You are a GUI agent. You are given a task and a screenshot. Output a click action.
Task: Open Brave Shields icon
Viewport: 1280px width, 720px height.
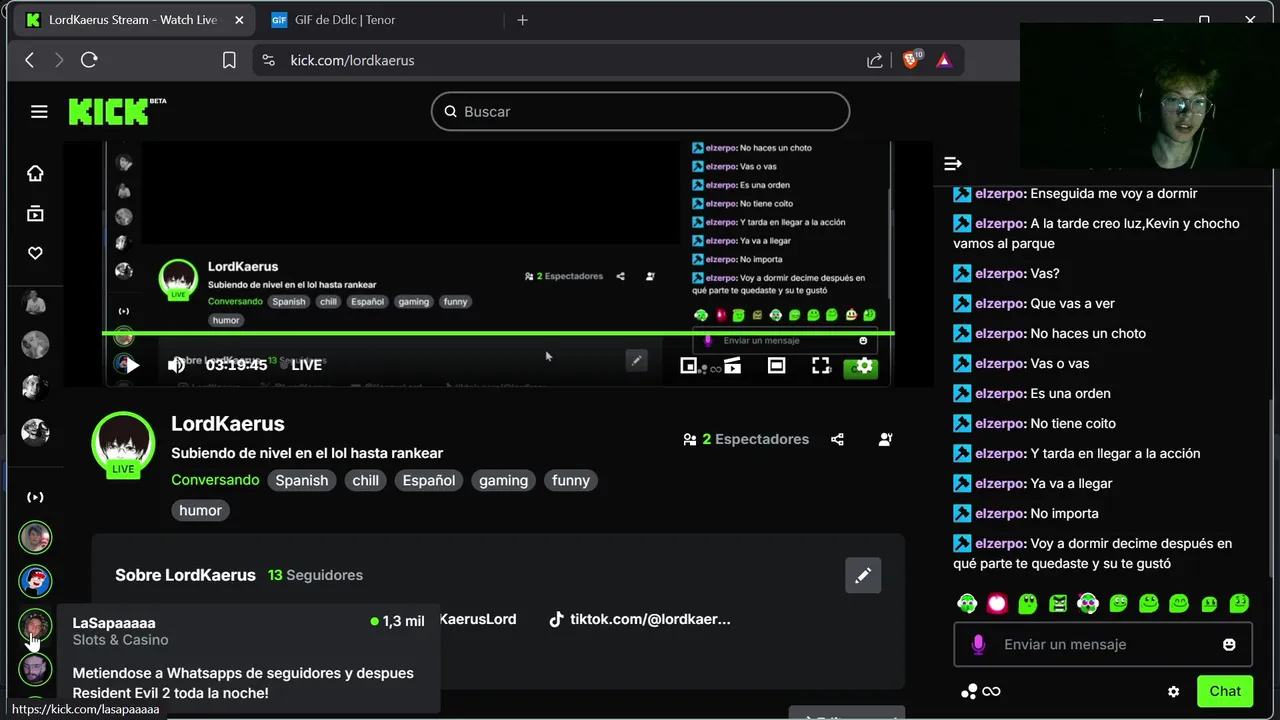pos(911,60)
